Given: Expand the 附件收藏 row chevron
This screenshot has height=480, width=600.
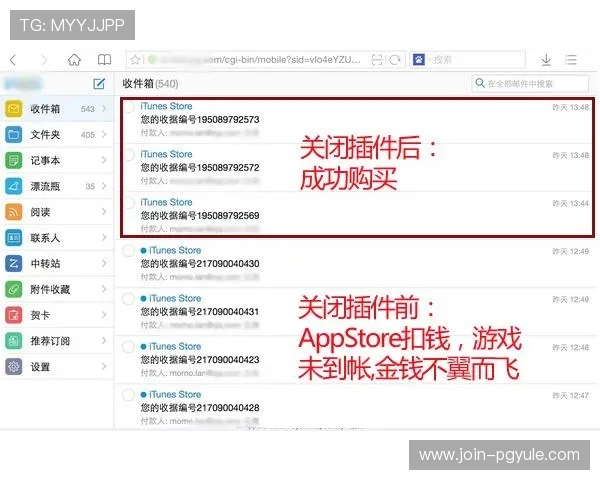Looking at the screenshot, I should pyautogui.click(x=104, y=289).
